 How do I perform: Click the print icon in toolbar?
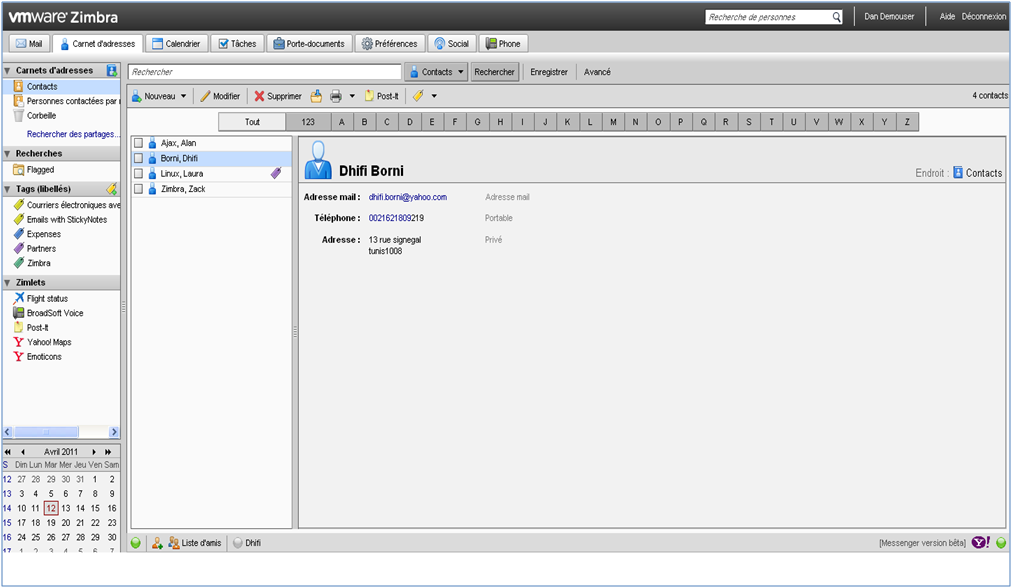click(336, 96)
